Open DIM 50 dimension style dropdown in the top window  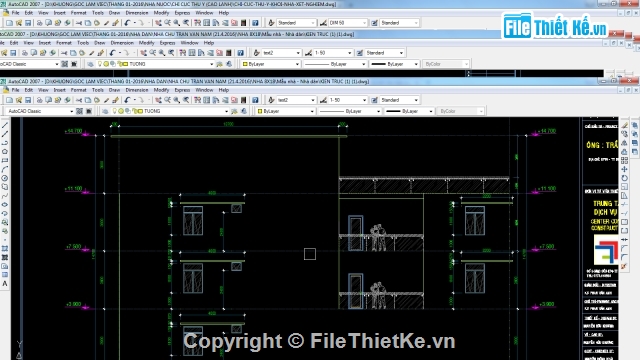tap(364, 23)
